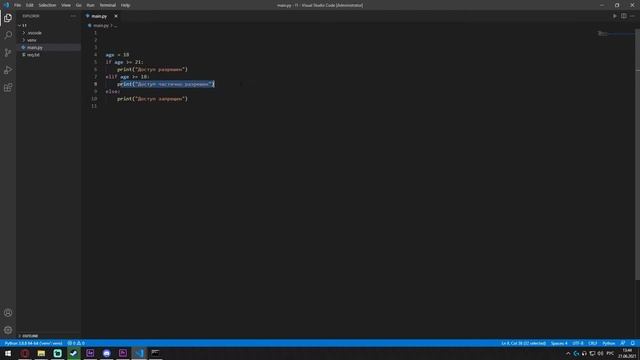This screenshot has height=360, width=640.
Task: Open the Go menu
Action: click(x=78, y=5)
